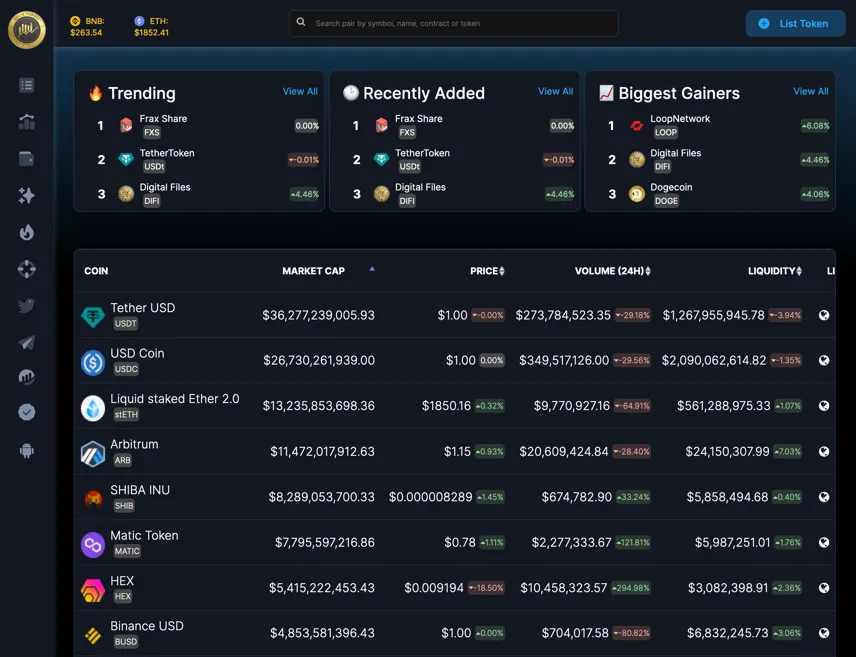Open the four-way cross sidebar icon
Image resolution: width=856 pixels, height=657 pixels.
tap(27, 269)
